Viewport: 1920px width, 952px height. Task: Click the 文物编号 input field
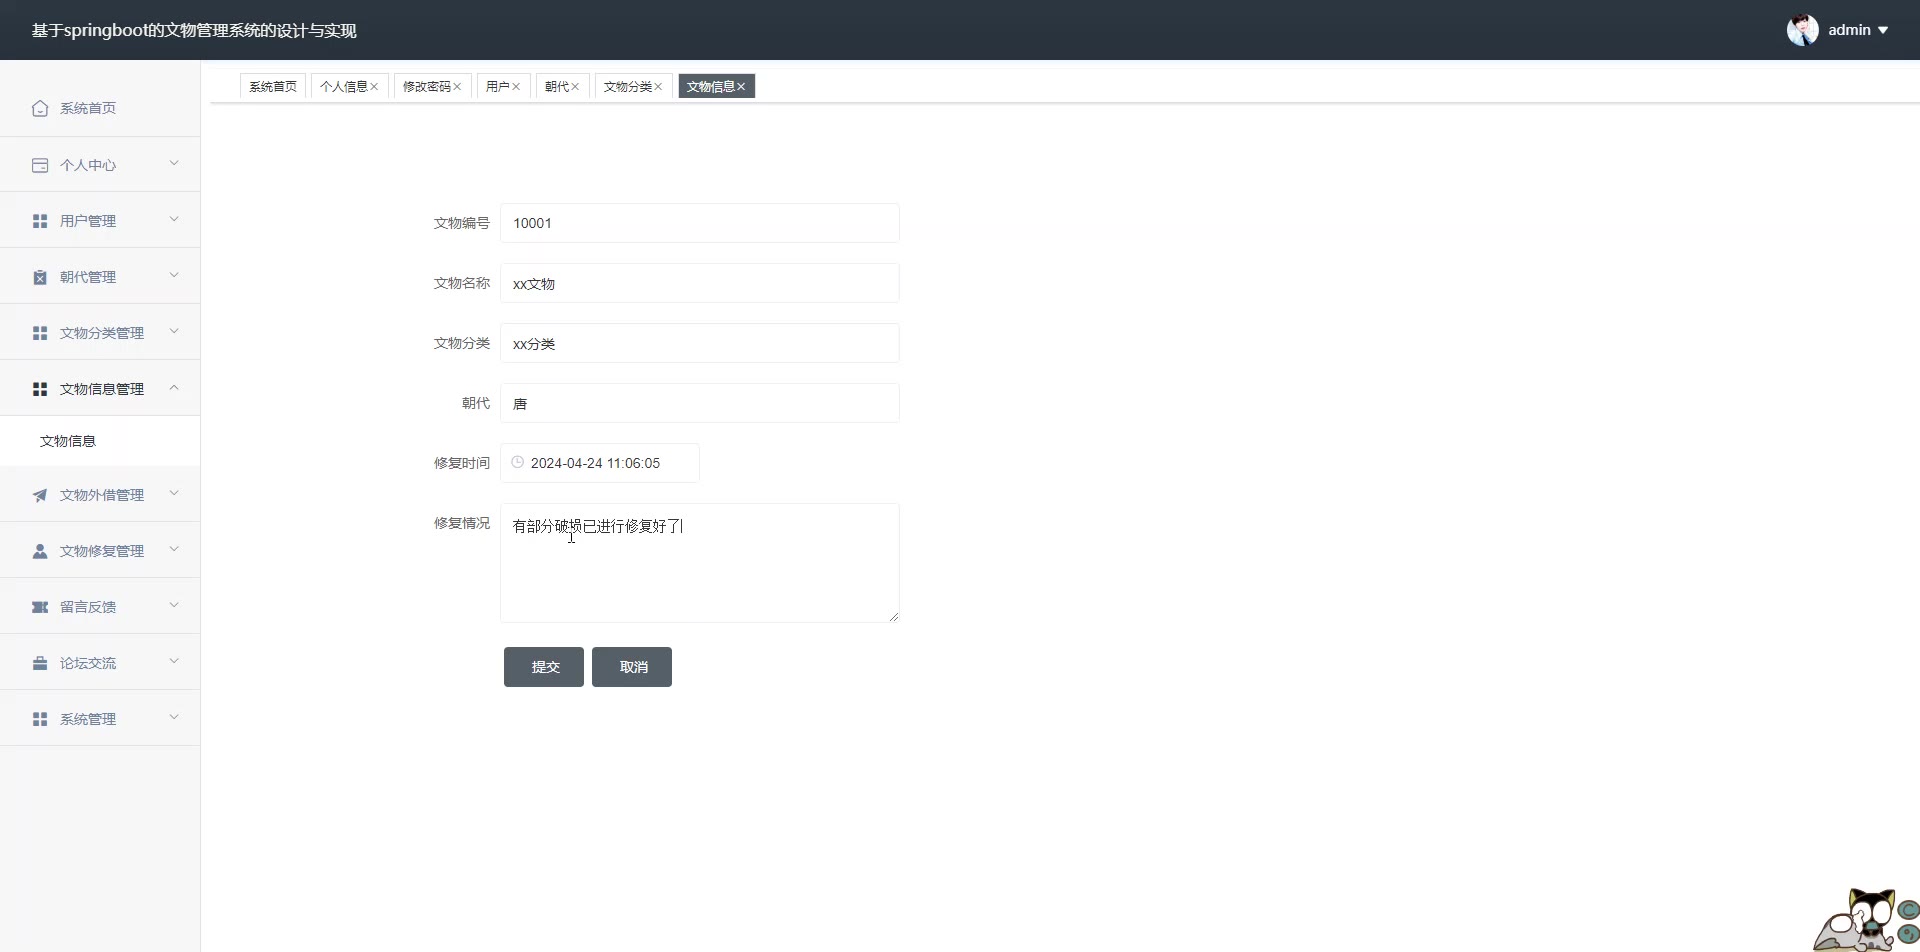(700, 223)
